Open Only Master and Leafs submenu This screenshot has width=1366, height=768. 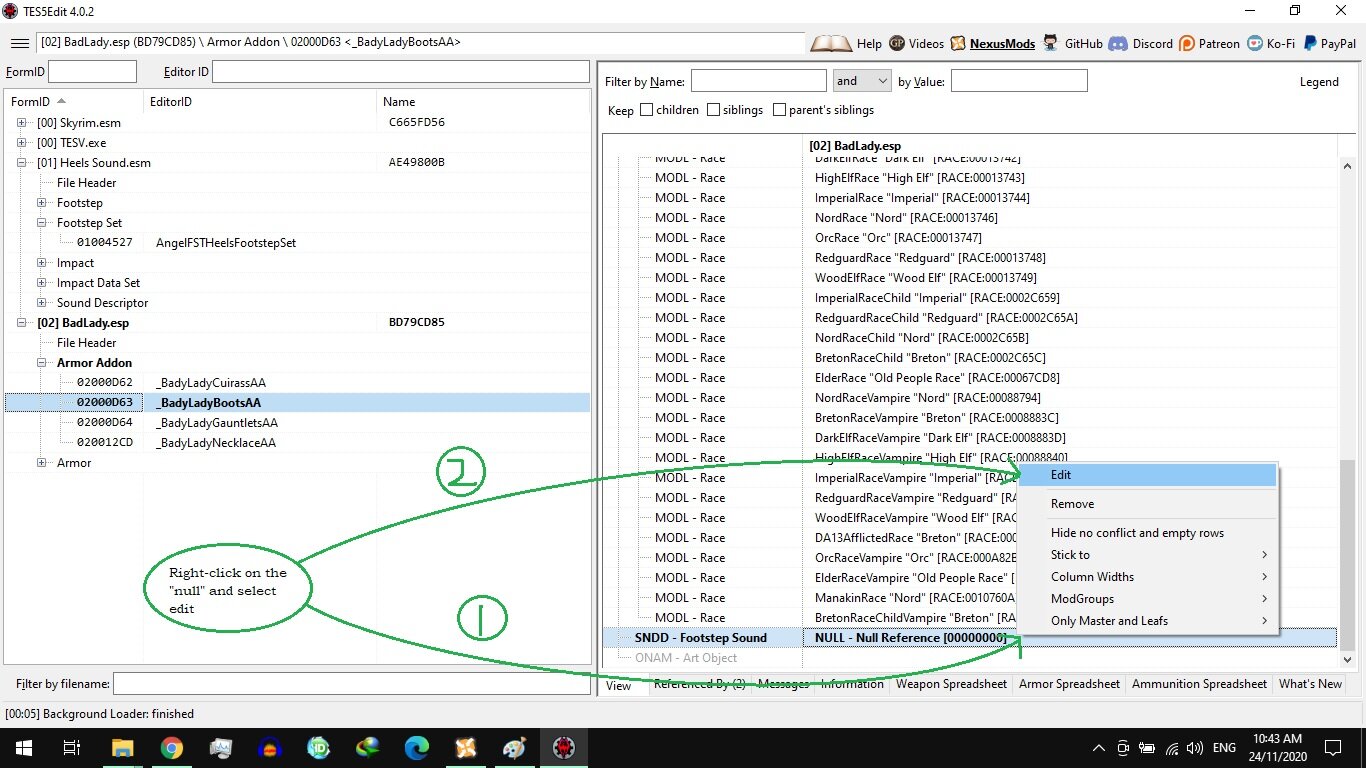1147,621
